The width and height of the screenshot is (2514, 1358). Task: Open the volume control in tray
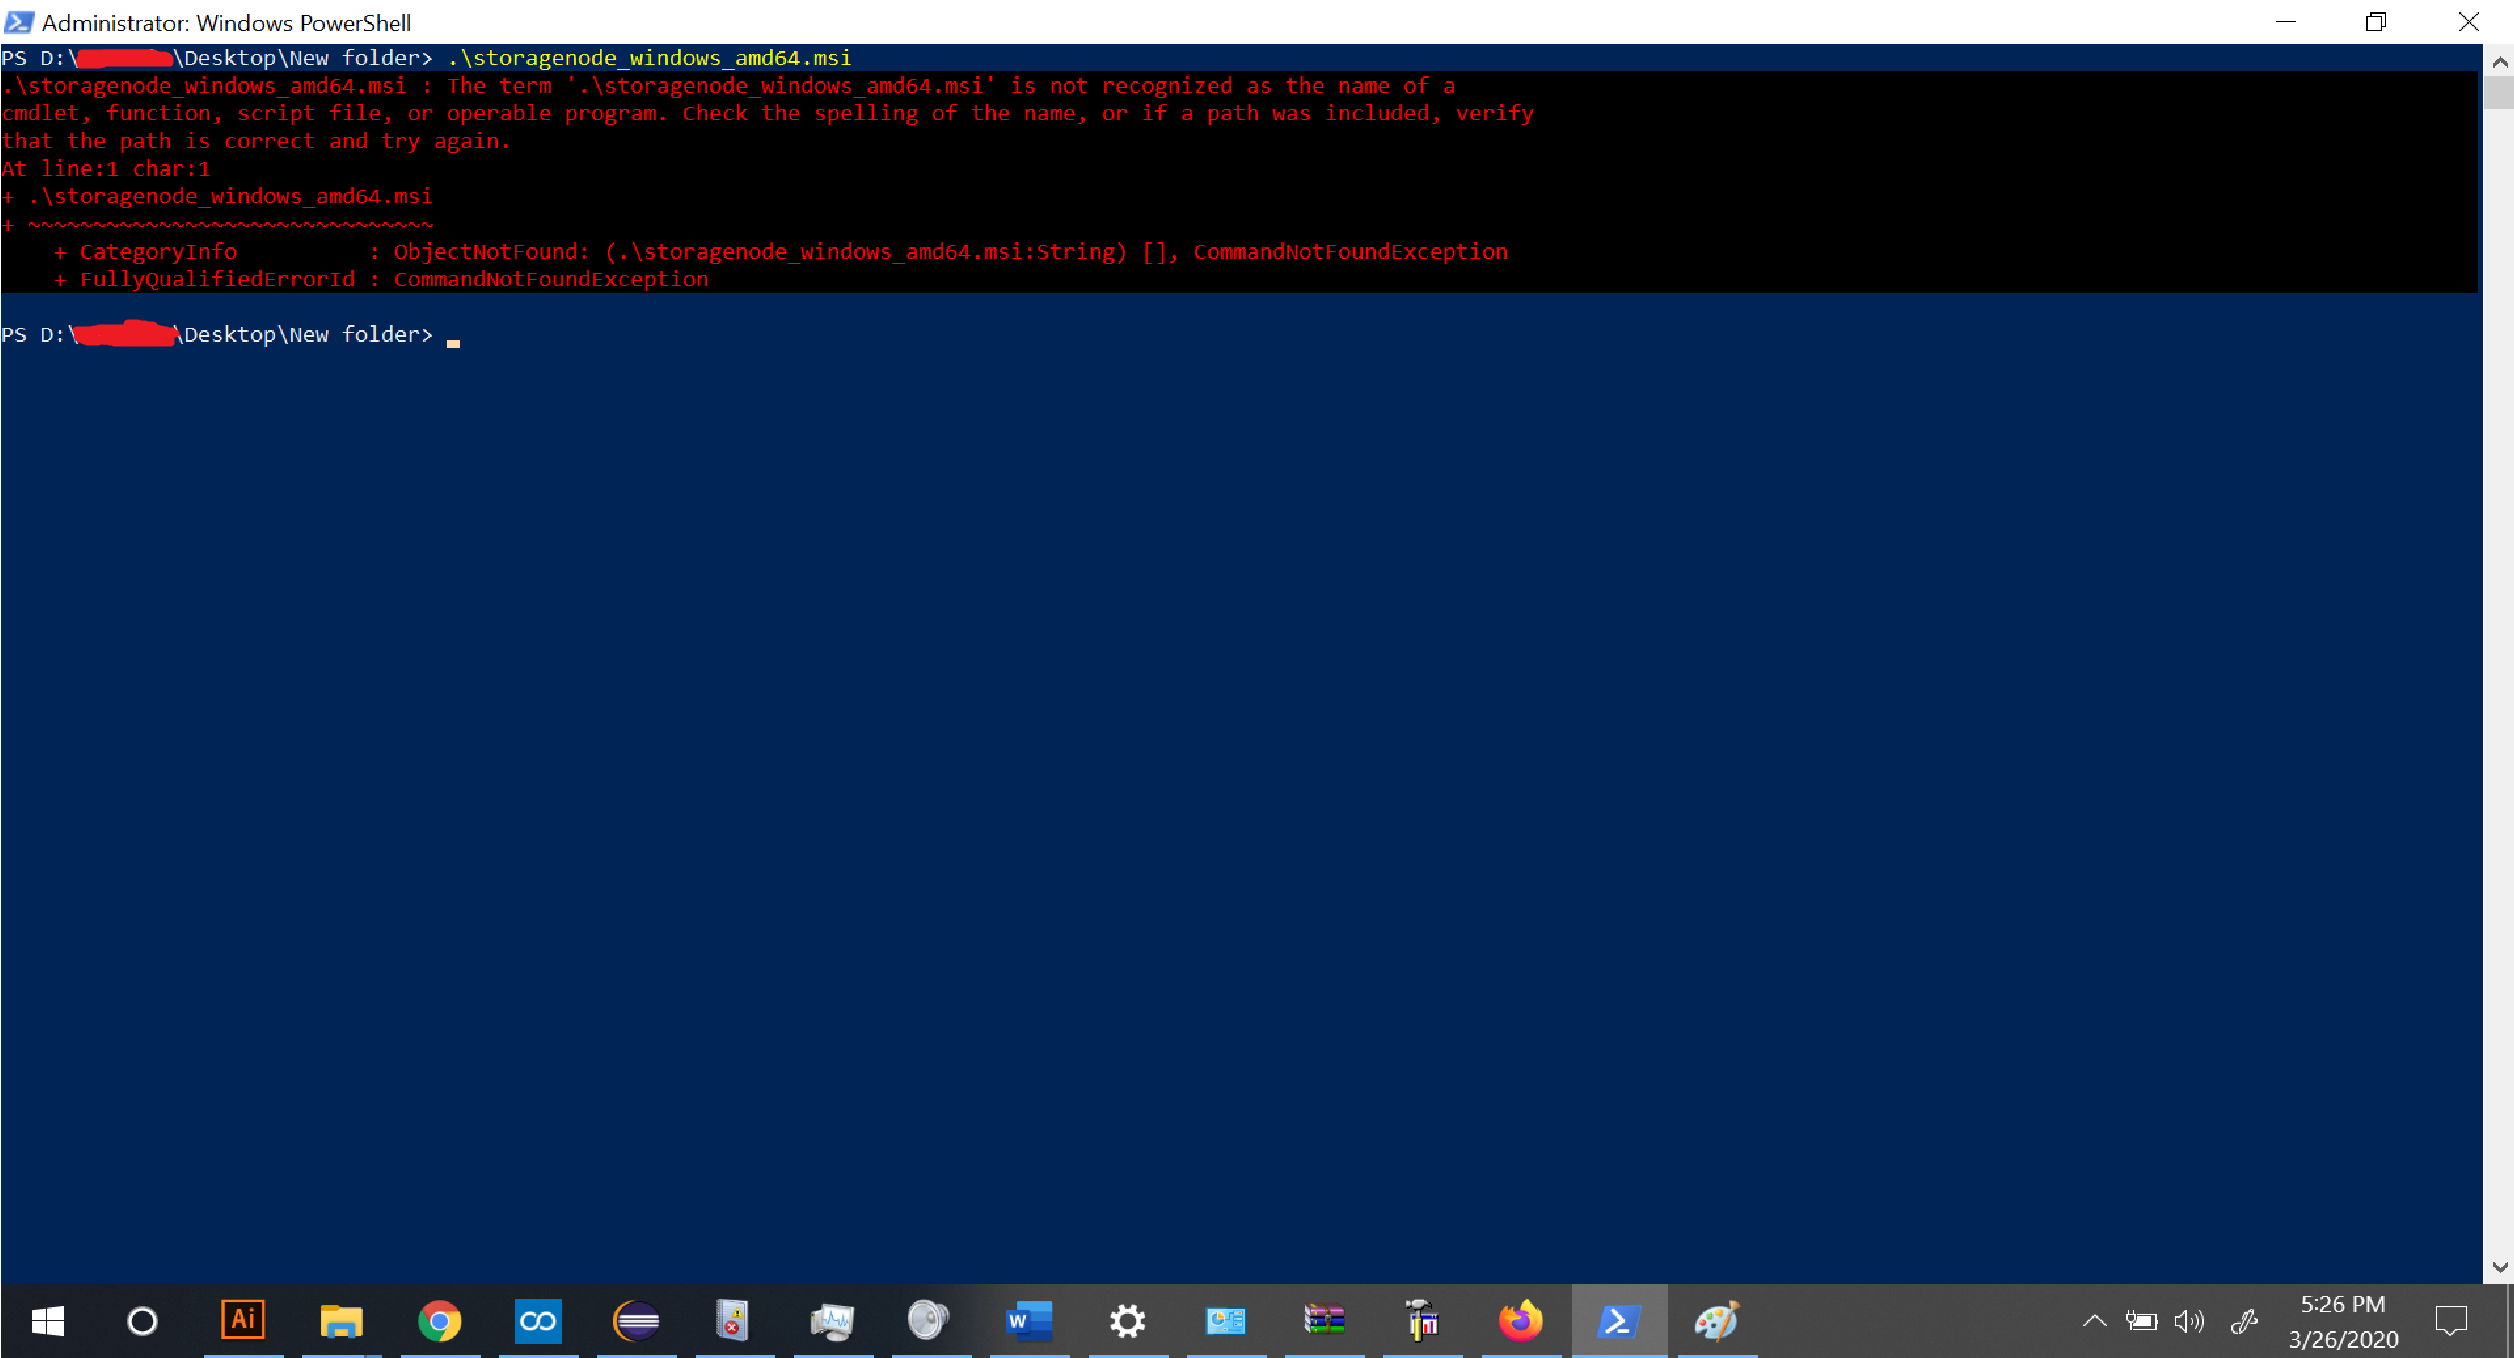click(2188, 1321)
